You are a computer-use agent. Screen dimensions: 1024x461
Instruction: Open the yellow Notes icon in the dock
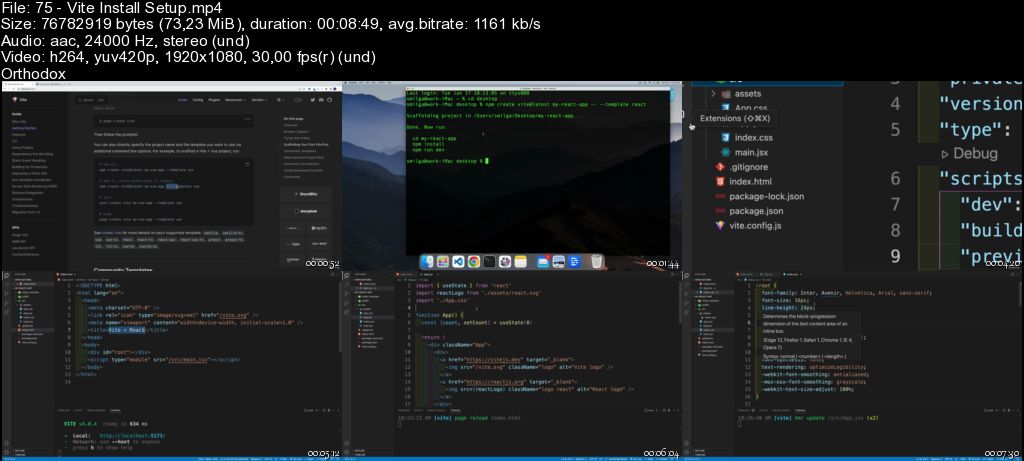520,261
